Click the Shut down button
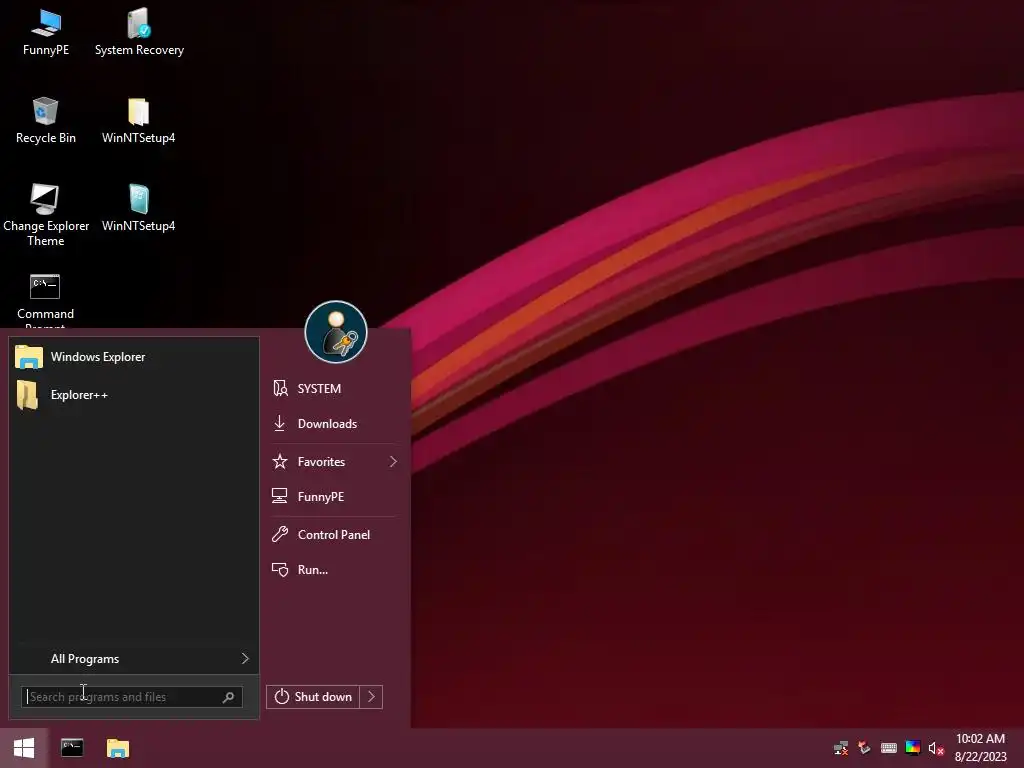Viewport: 1024px width, 768px height. point(313,697)
